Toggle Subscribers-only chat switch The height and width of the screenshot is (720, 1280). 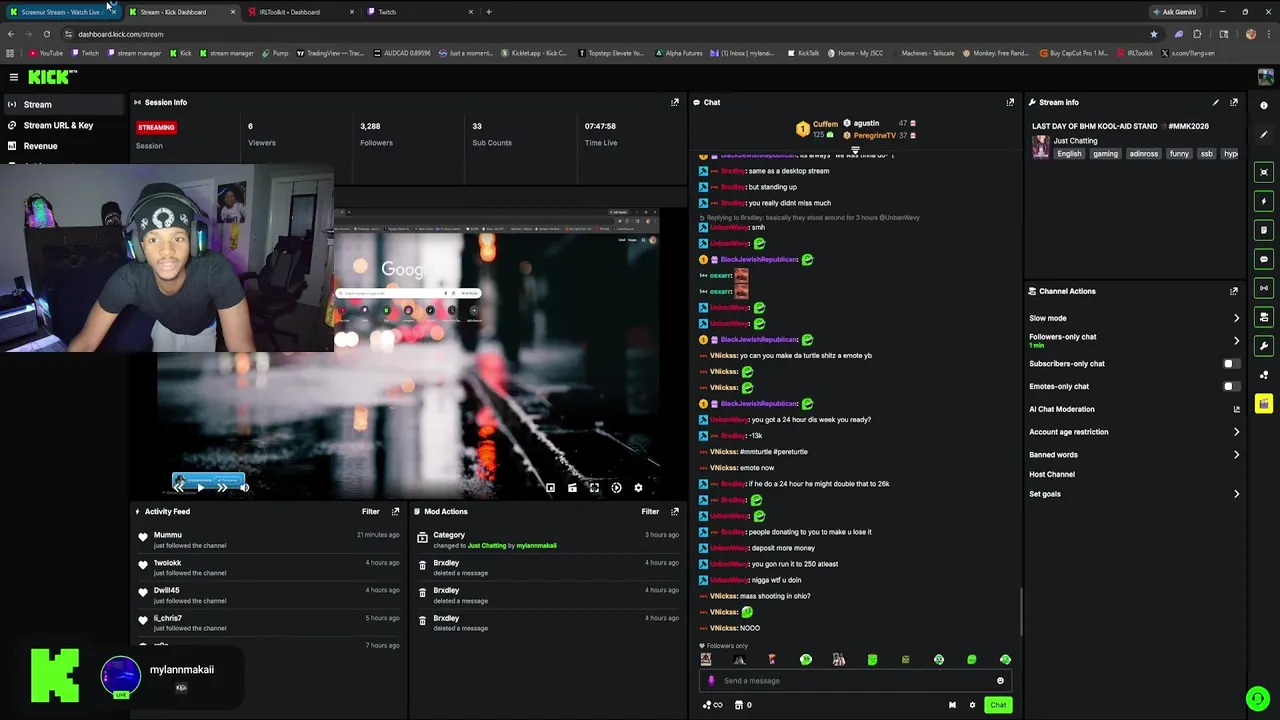[1232, 364]
